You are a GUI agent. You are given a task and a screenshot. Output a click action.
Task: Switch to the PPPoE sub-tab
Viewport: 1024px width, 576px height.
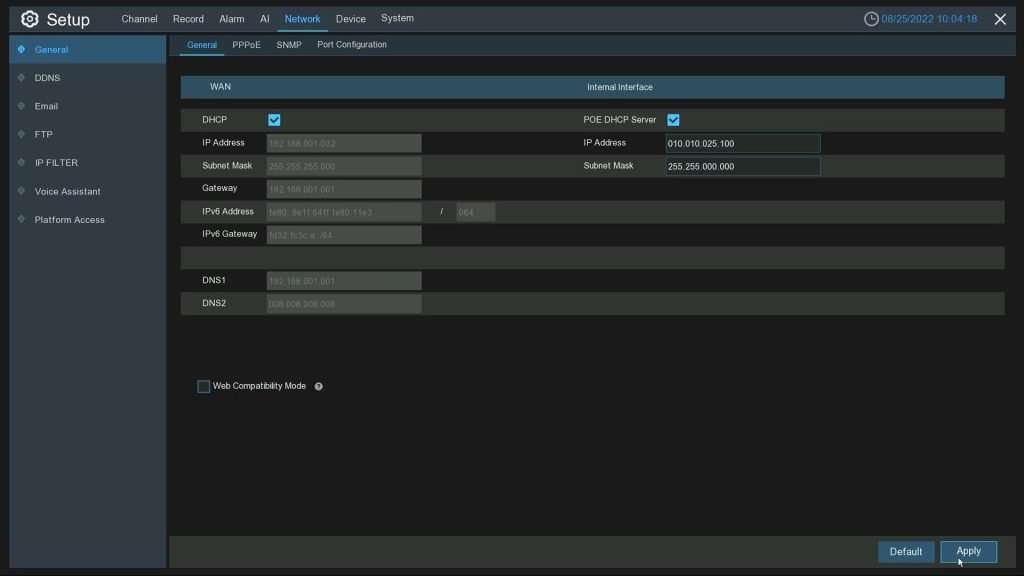246,44
